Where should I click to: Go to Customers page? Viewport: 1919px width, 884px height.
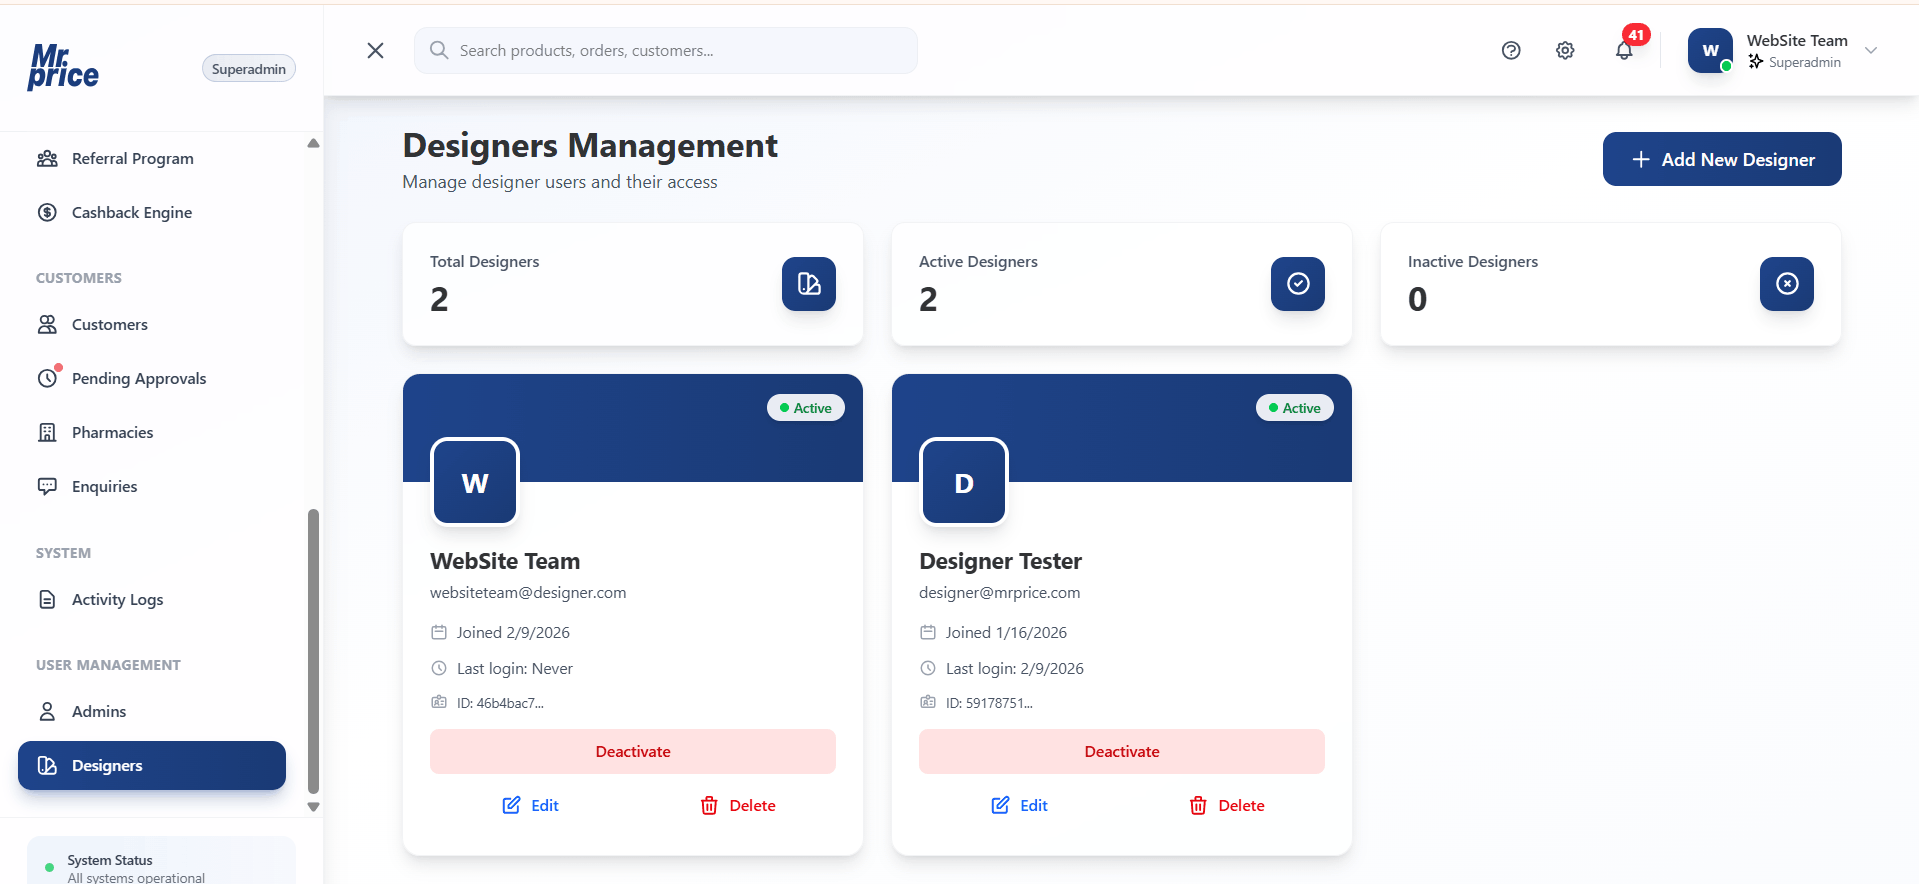(x=152, y=324)
